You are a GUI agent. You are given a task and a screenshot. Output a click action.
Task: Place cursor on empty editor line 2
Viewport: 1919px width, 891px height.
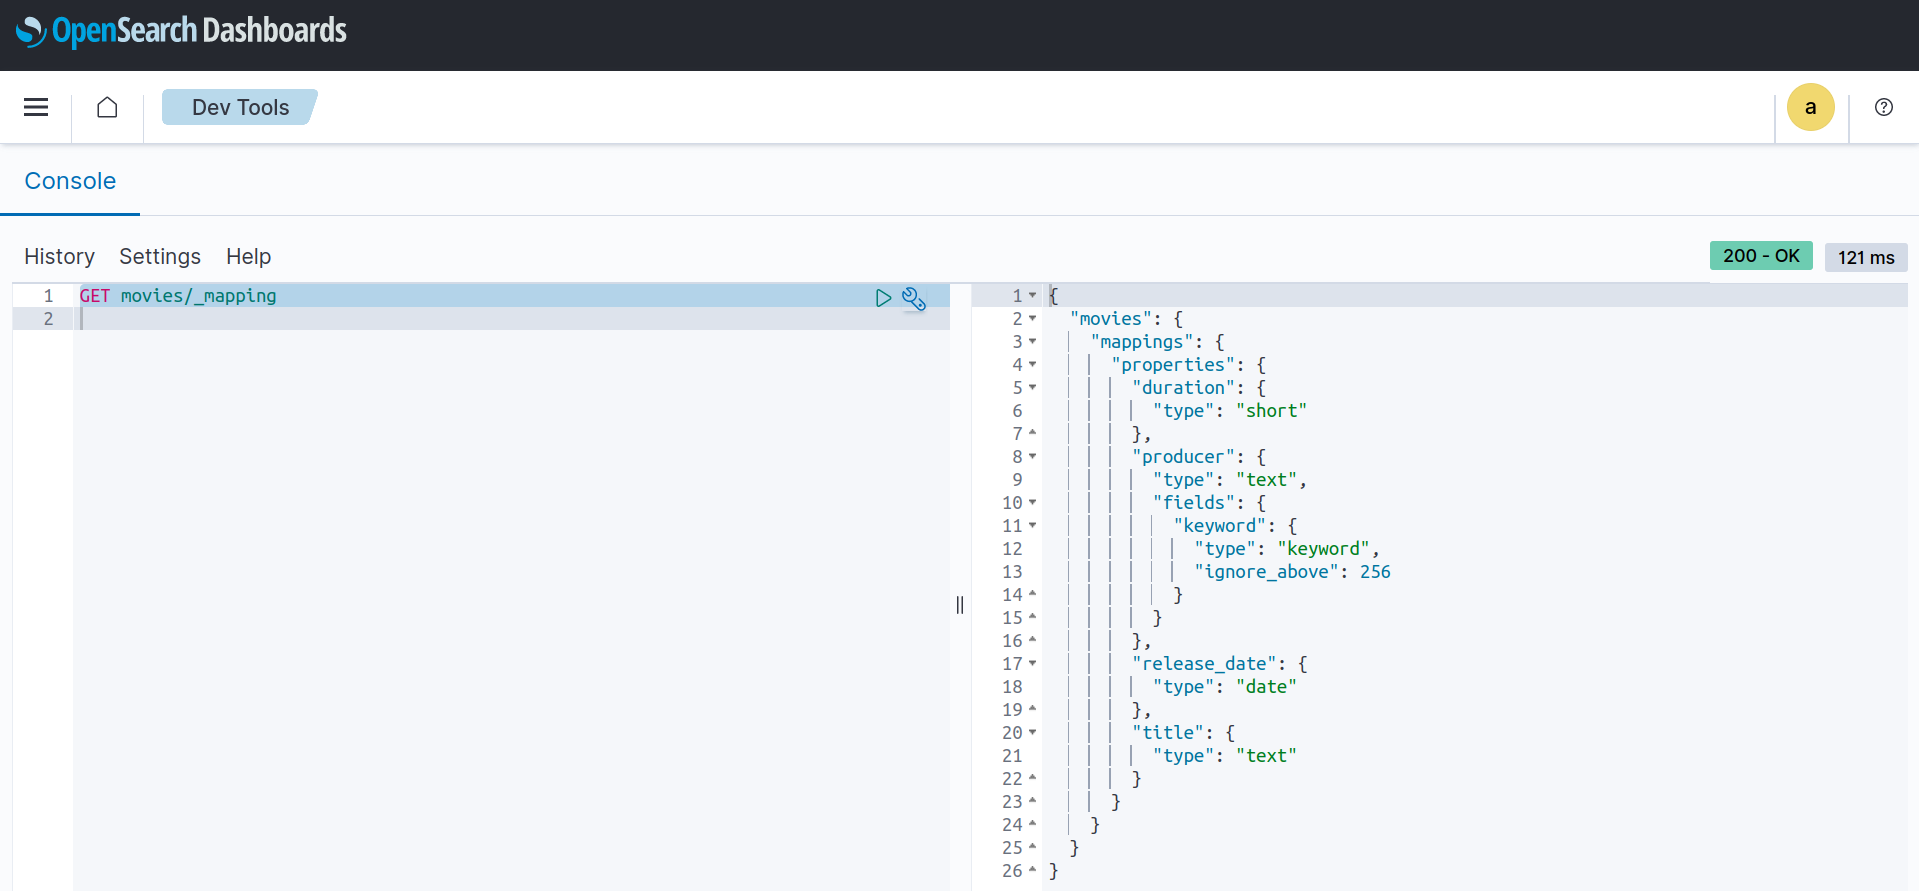click(x=511, y=319)
